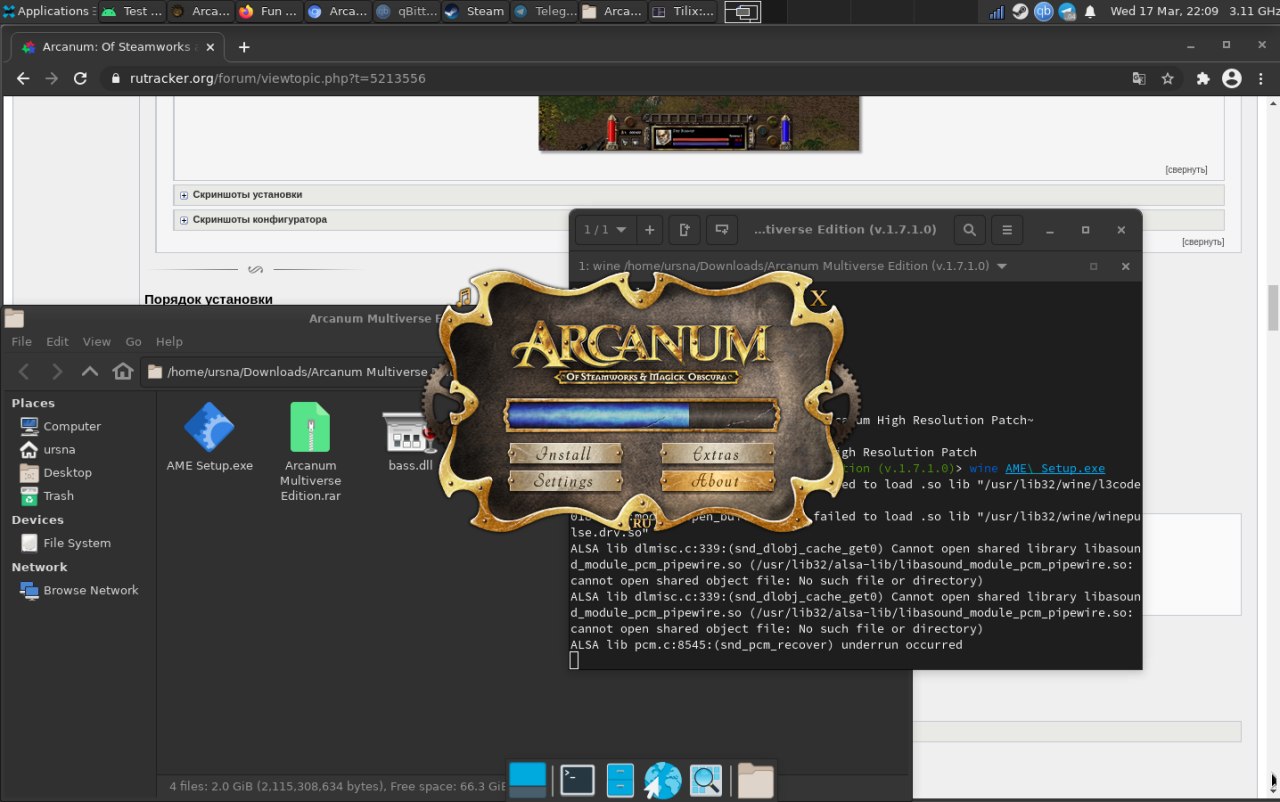
Task: Open the browser three-dot menu
Action: 1261,78
